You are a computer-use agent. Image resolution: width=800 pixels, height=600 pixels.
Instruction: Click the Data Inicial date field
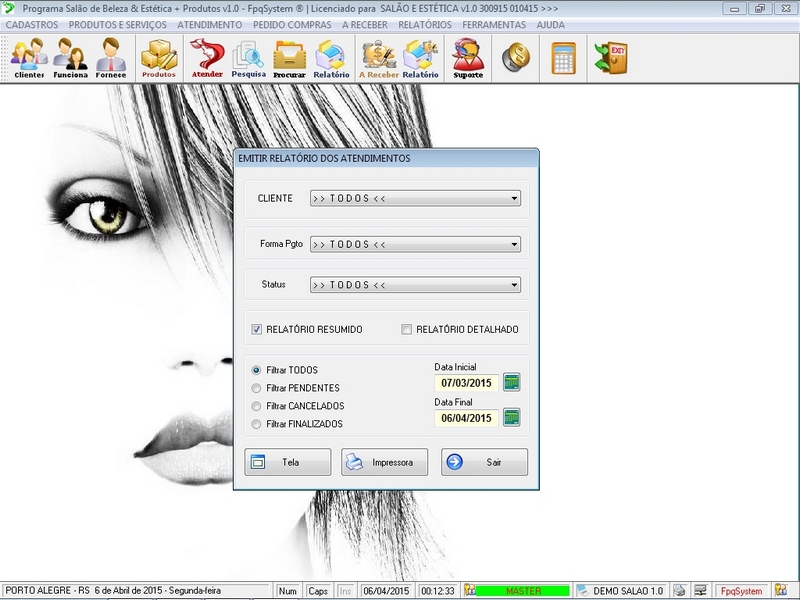click(x=466, y=383)
